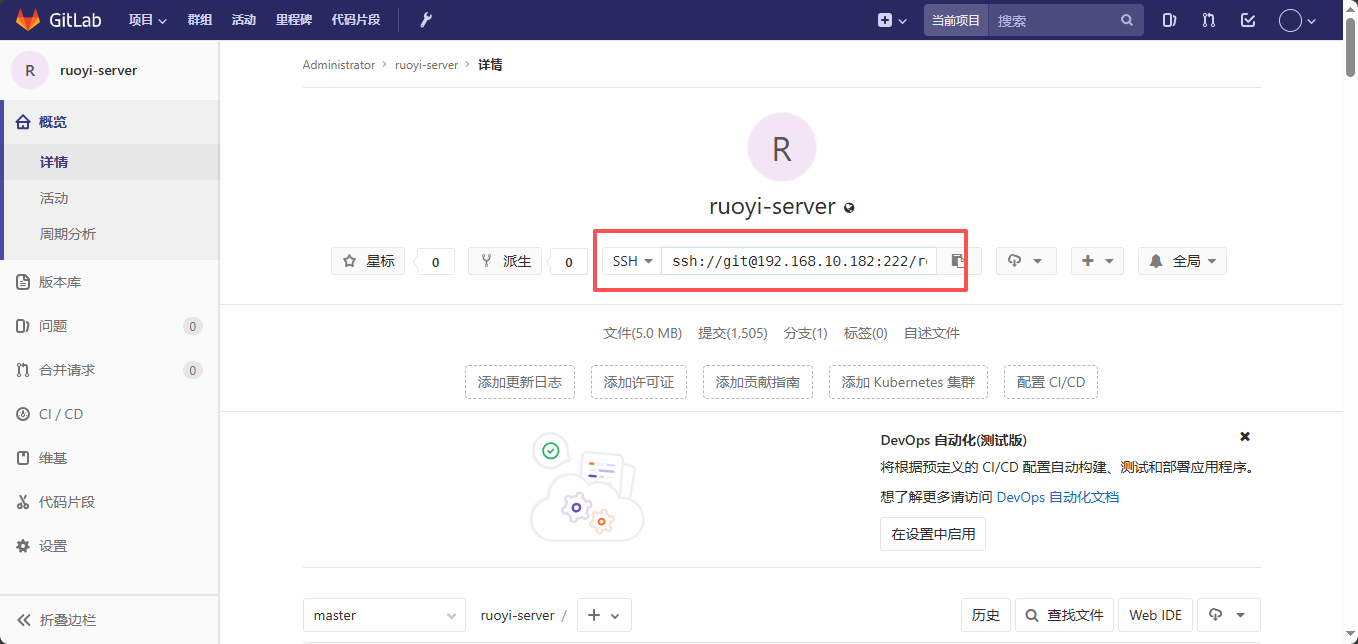
Task: Click the star count 0
Action: pos(435,262)
